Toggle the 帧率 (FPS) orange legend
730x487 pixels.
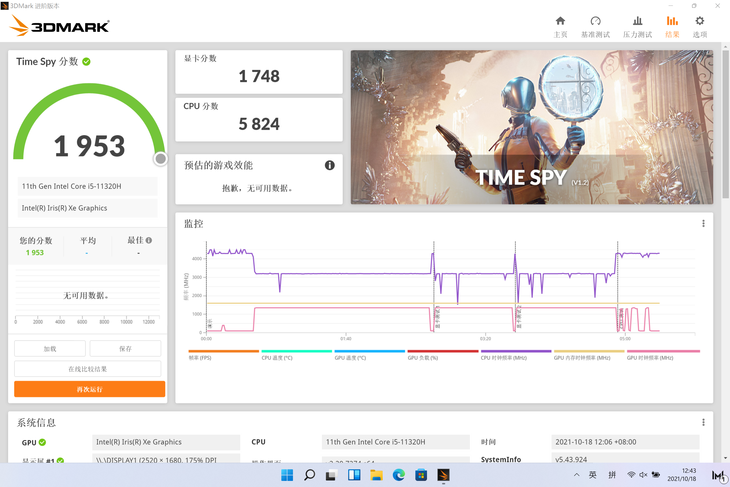tap(223, 355)
